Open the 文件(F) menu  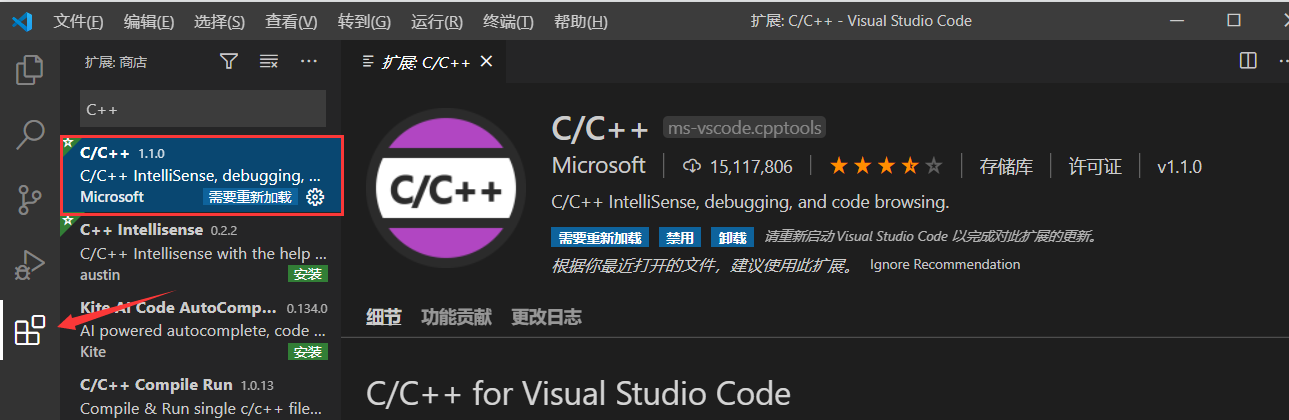(x=78, y=21)
